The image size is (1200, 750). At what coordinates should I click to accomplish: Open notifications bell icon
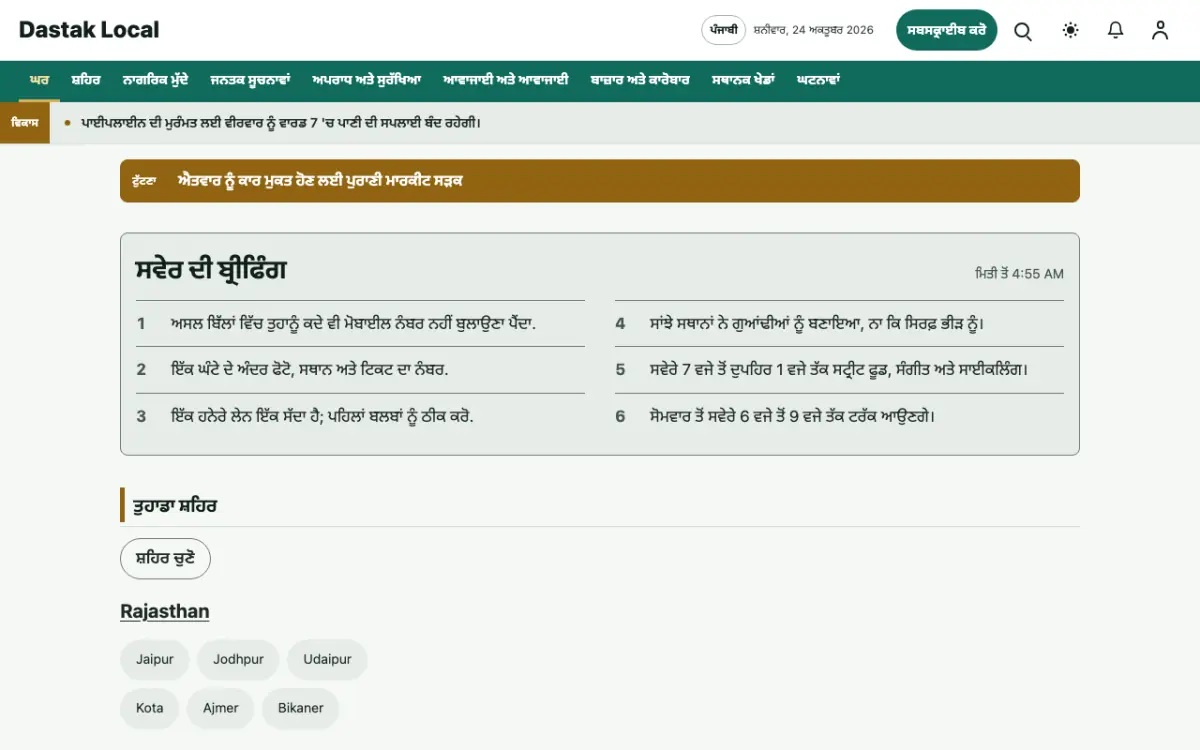(x=1116, y=31)
